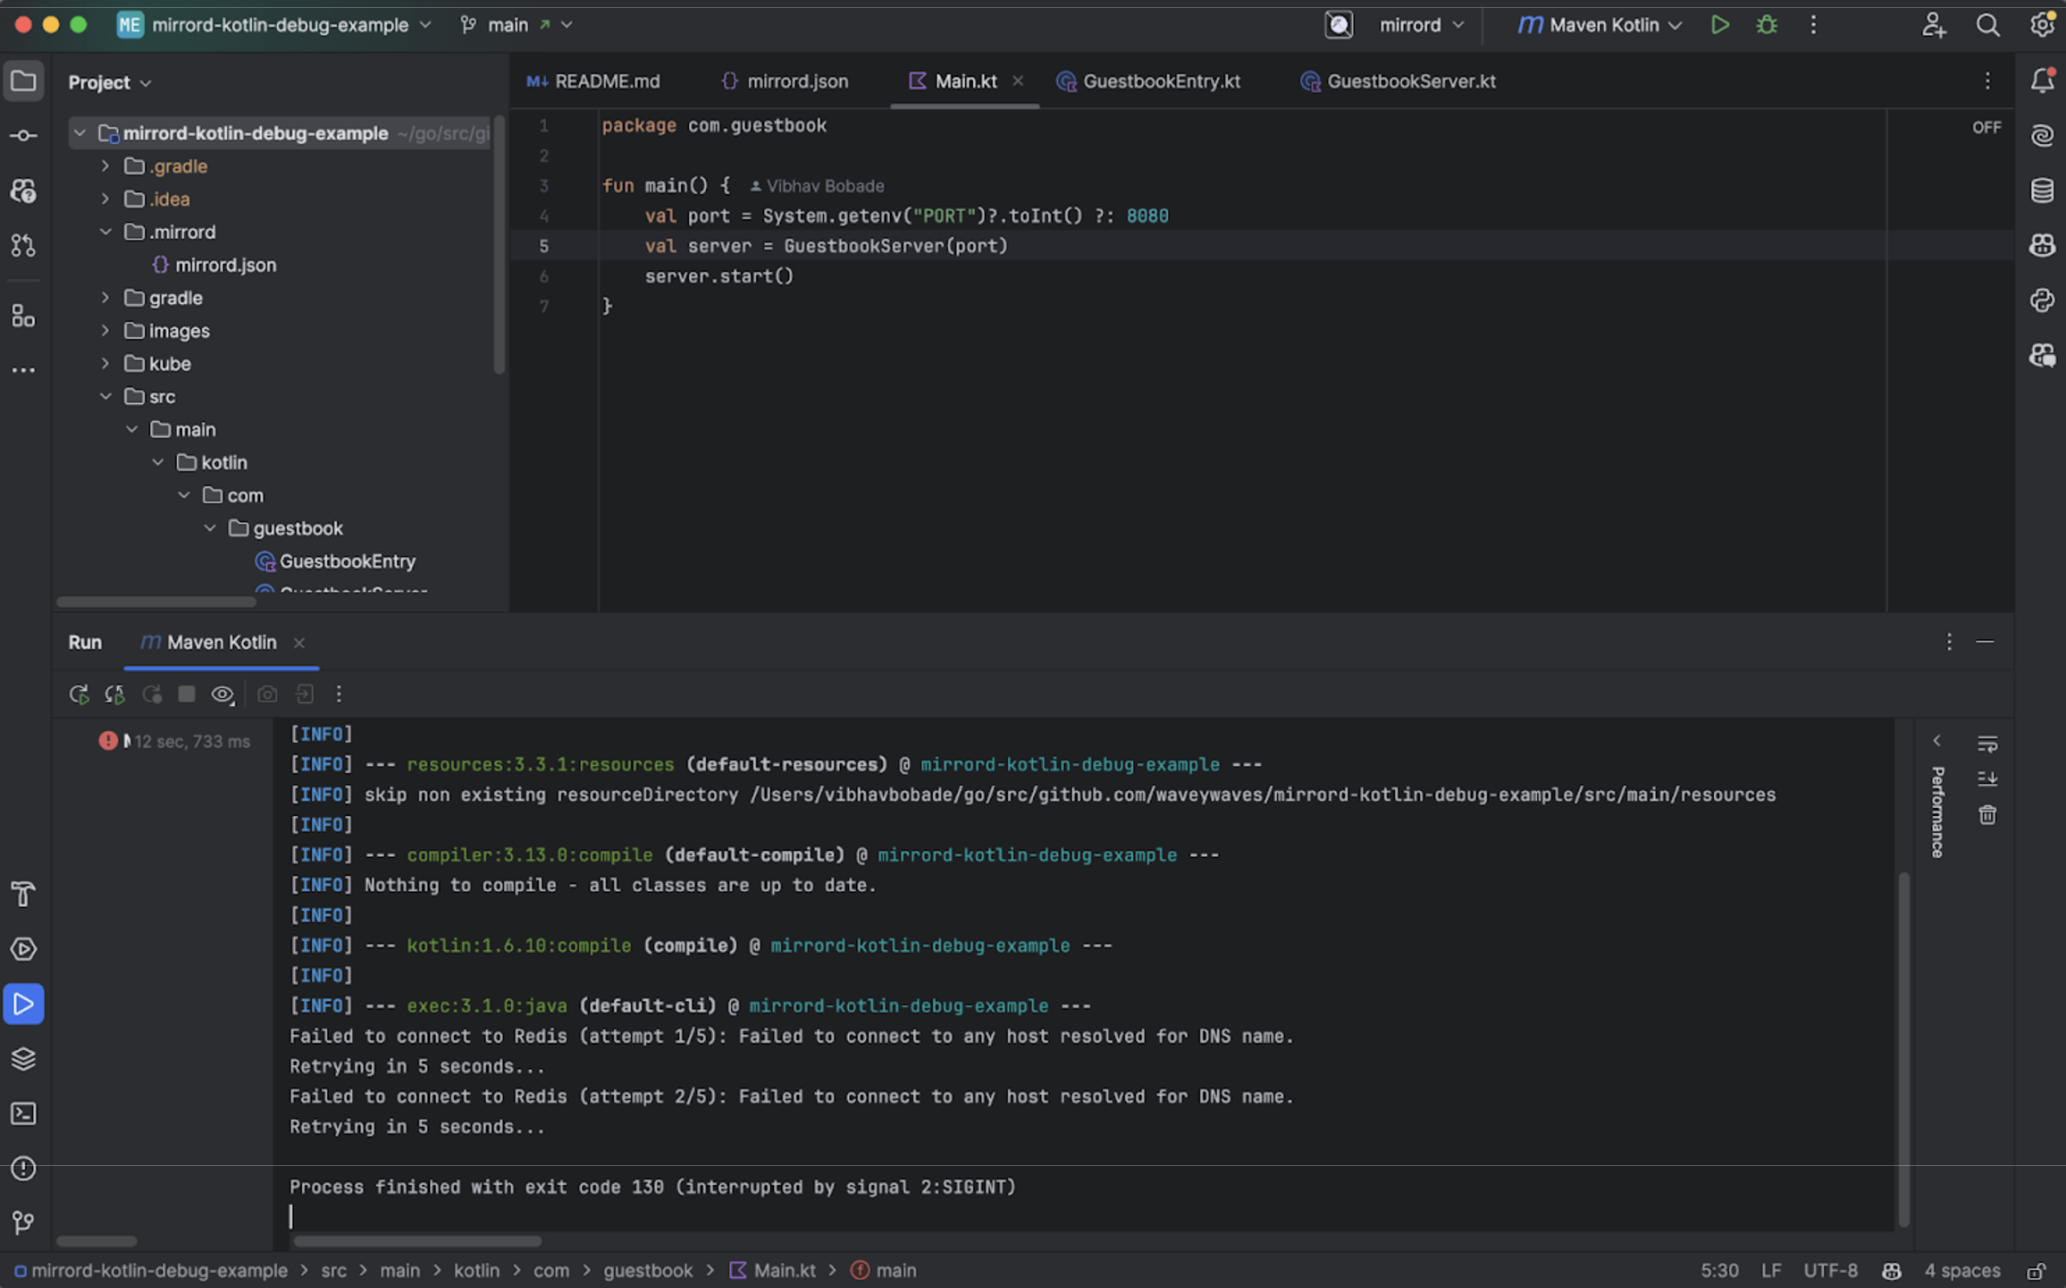Open the Maven Kotlin run configuration dropdown
Image resolution: width=2066 pixels, height=1288 pixels.
1597,25
